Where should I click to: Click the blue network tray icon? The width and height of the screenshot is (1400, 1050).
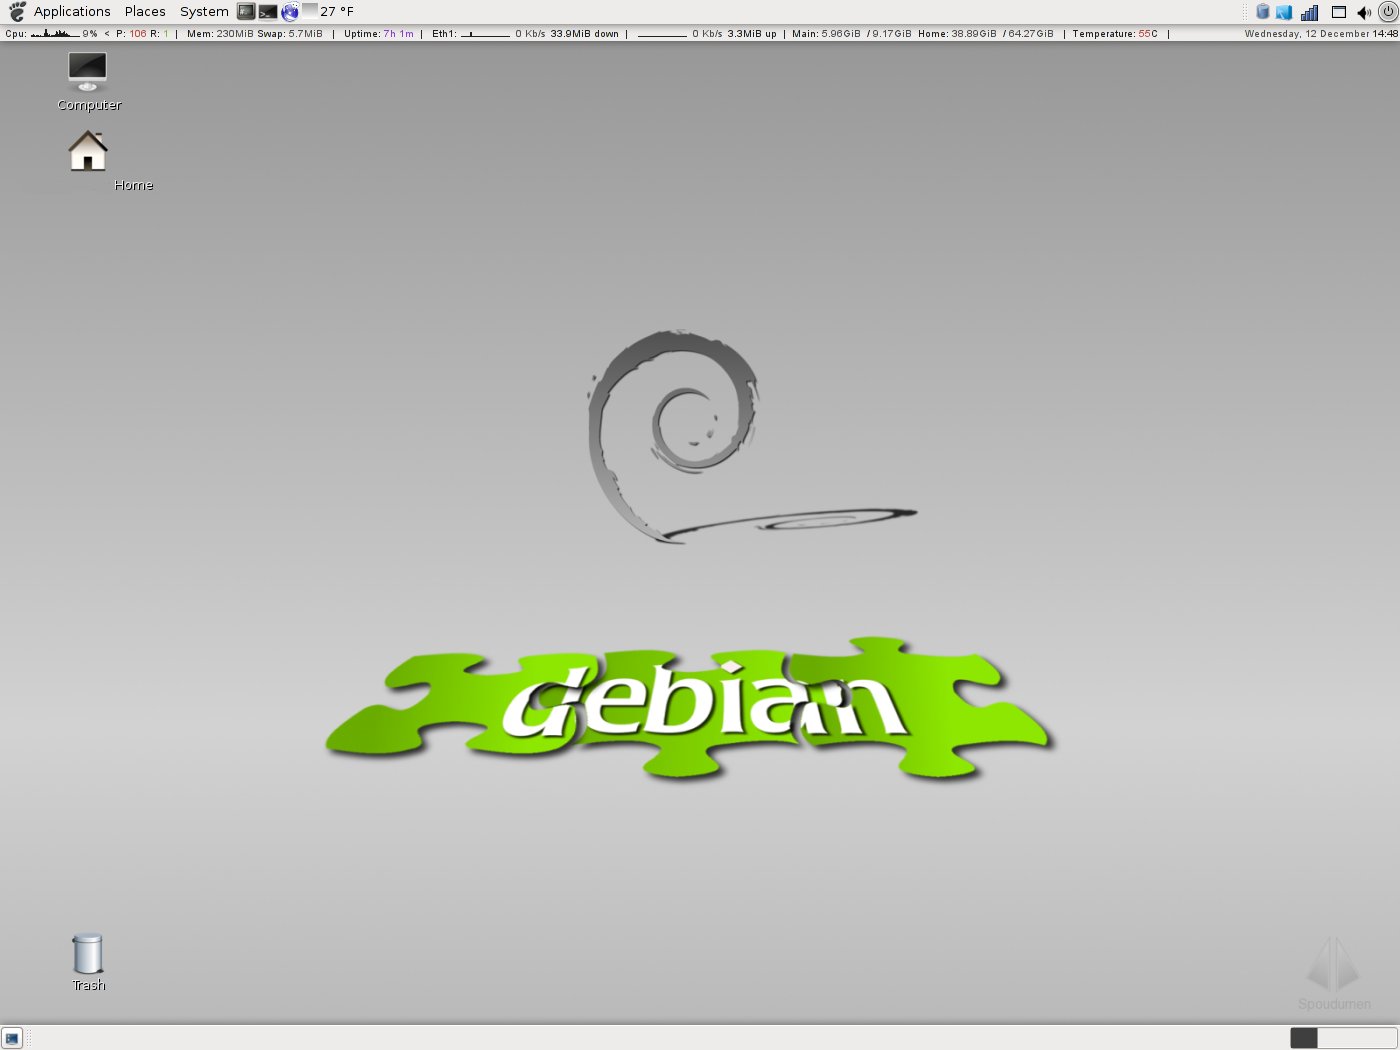tap(1284, 12)
